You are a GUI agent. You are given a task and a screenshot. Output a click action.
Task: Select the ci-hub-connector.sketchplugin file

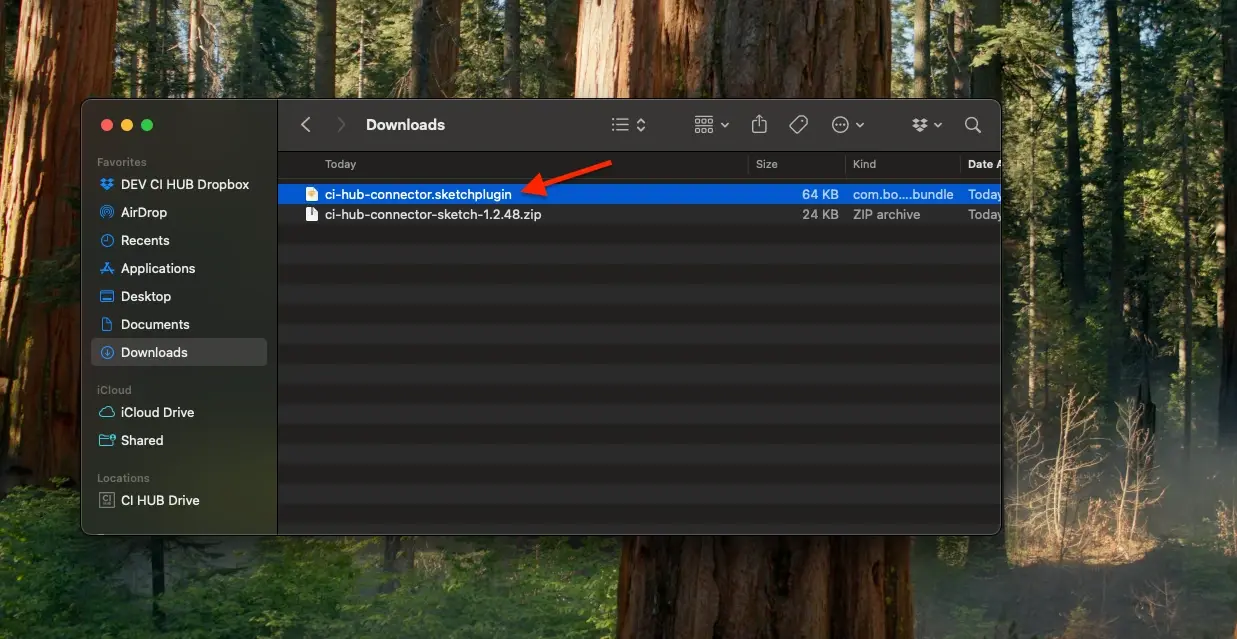[418, 194]
